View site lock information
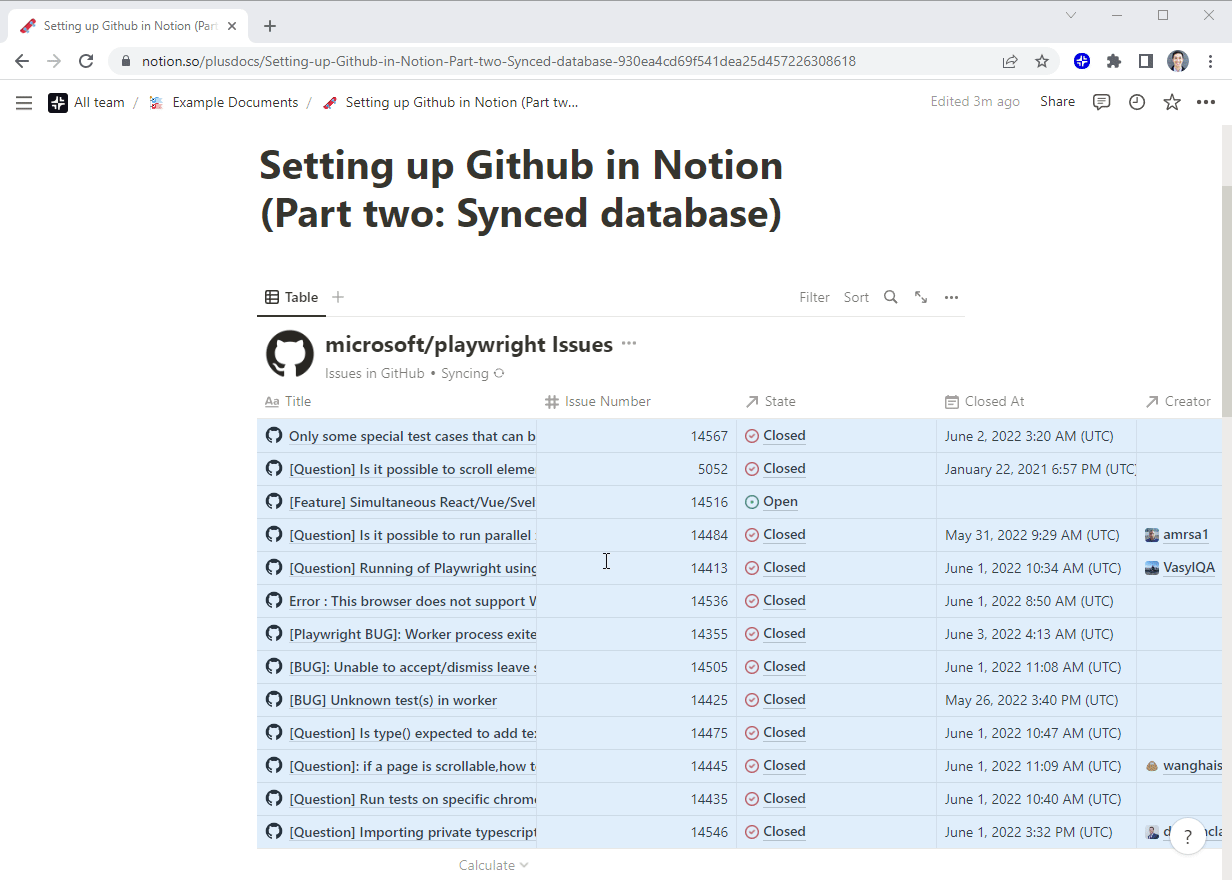The image size is (1232, 880). pos(125,61)
